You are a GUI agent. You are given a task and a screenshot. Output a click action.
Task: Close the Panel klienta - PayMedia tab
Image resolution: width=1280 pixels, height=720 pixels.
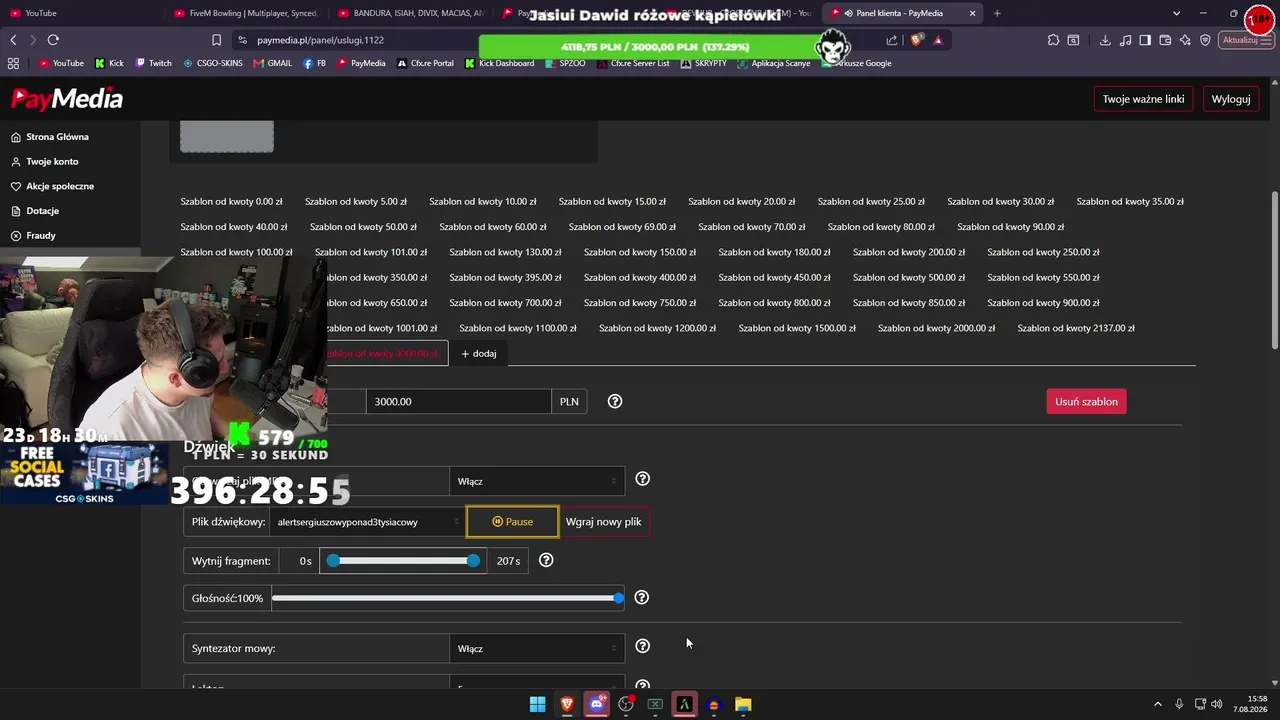pyautogui.click(x=972, y=13)
